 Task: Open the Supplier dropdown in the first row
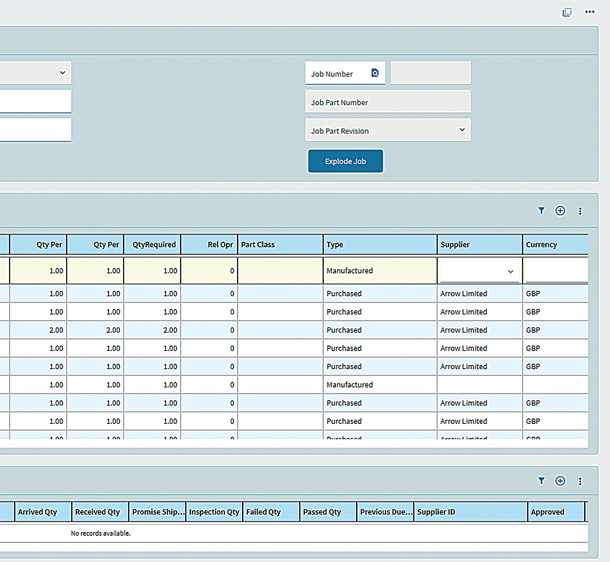tap(510, 271)
